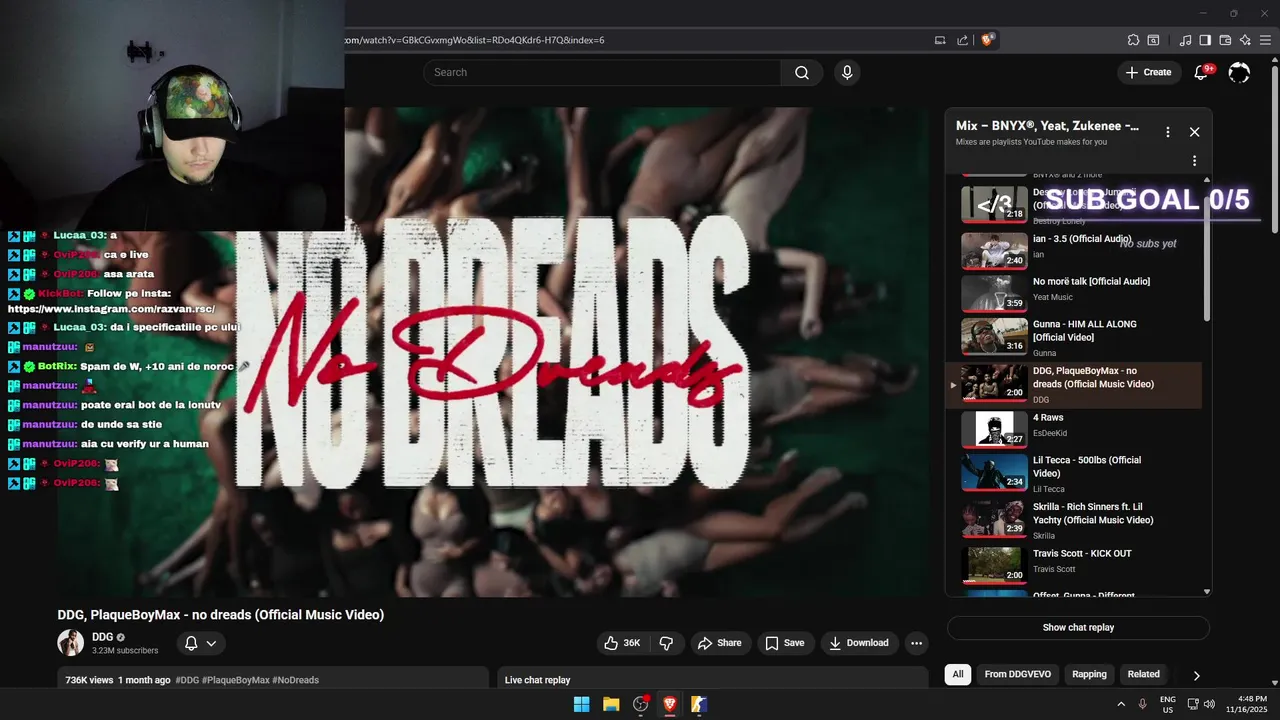Open the secondary playlist menu dots
The width and height of the screenshot is (1280, 720).
1193,161
